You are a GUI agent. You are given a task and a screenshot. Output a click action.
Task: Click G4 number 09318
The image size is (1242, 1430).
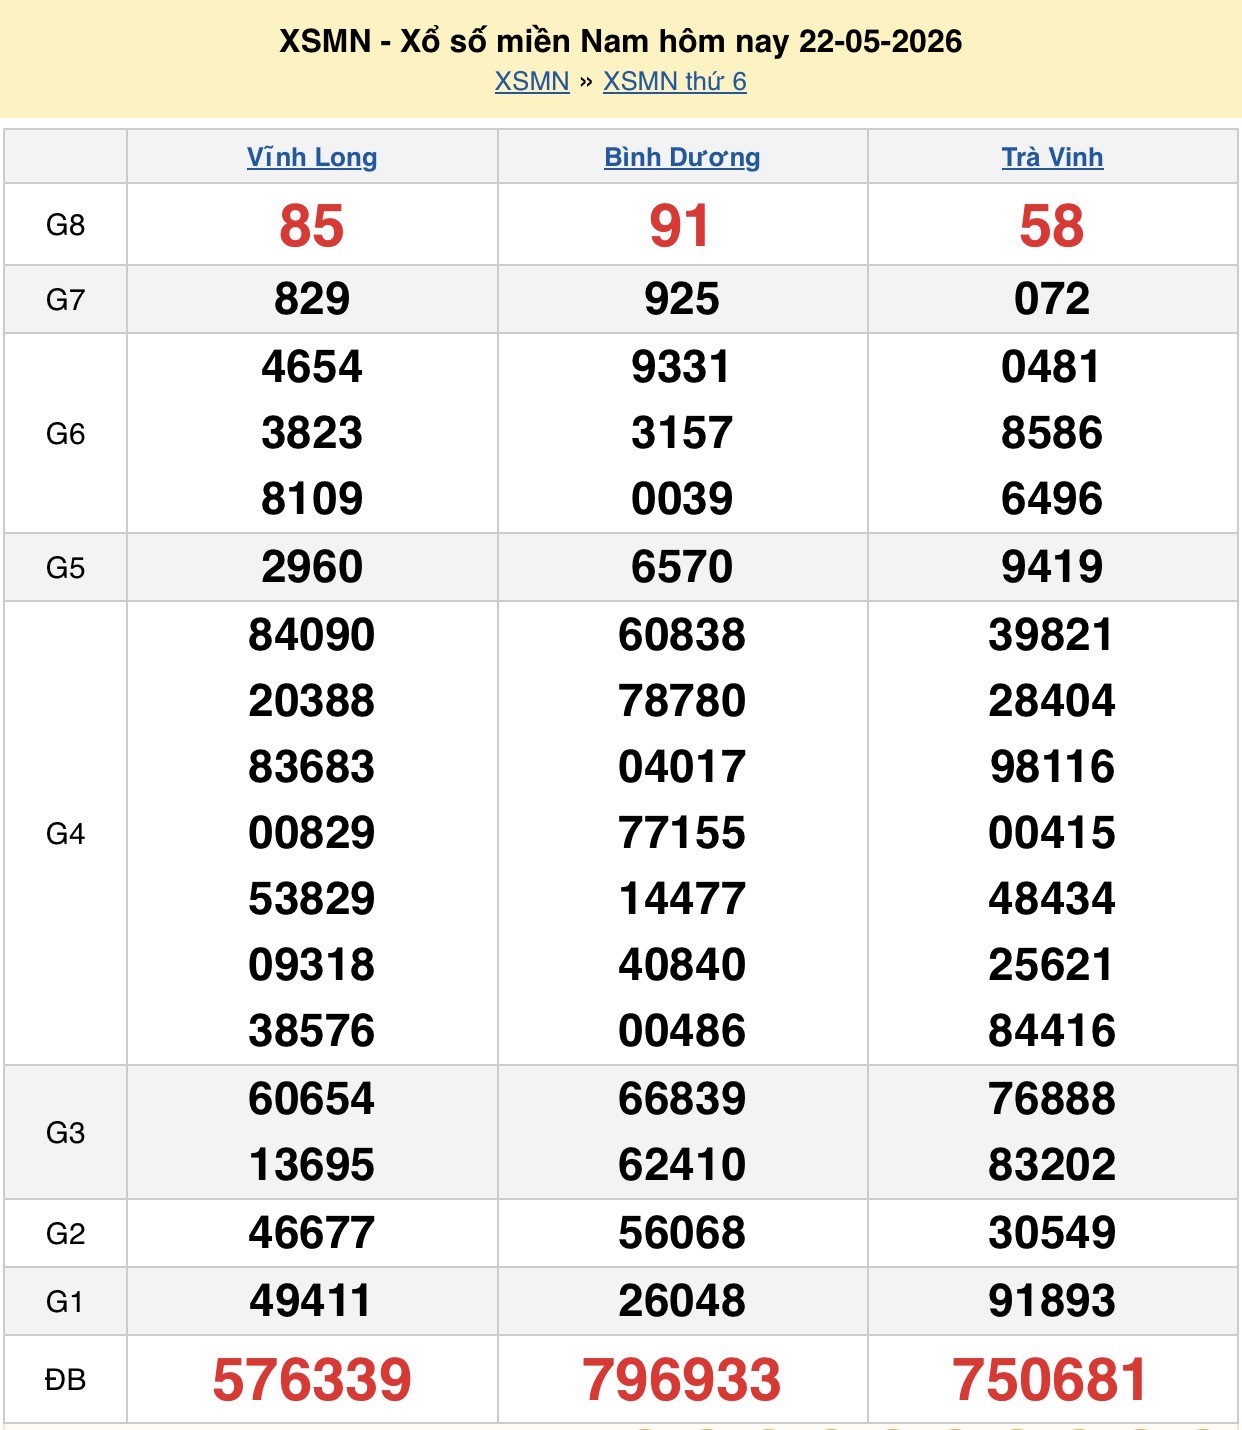[312, 965]
